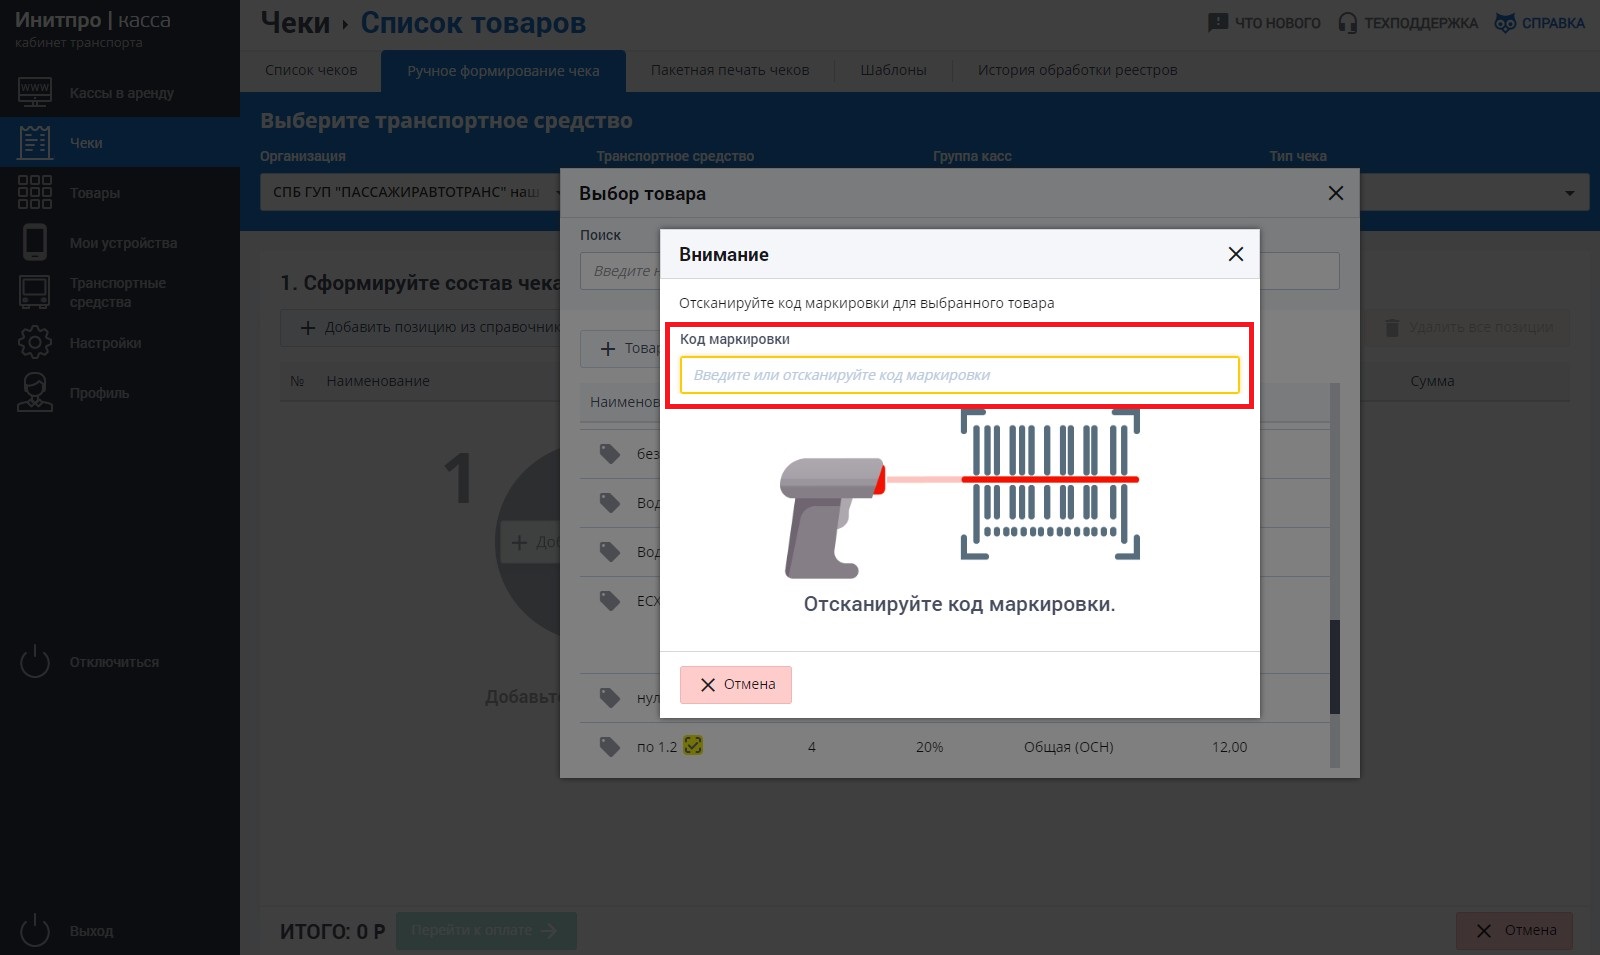The height and width of the screenshot is (955, 1600).
Task: Select the Ручное формирование чека tab
Action: point(503,71)
